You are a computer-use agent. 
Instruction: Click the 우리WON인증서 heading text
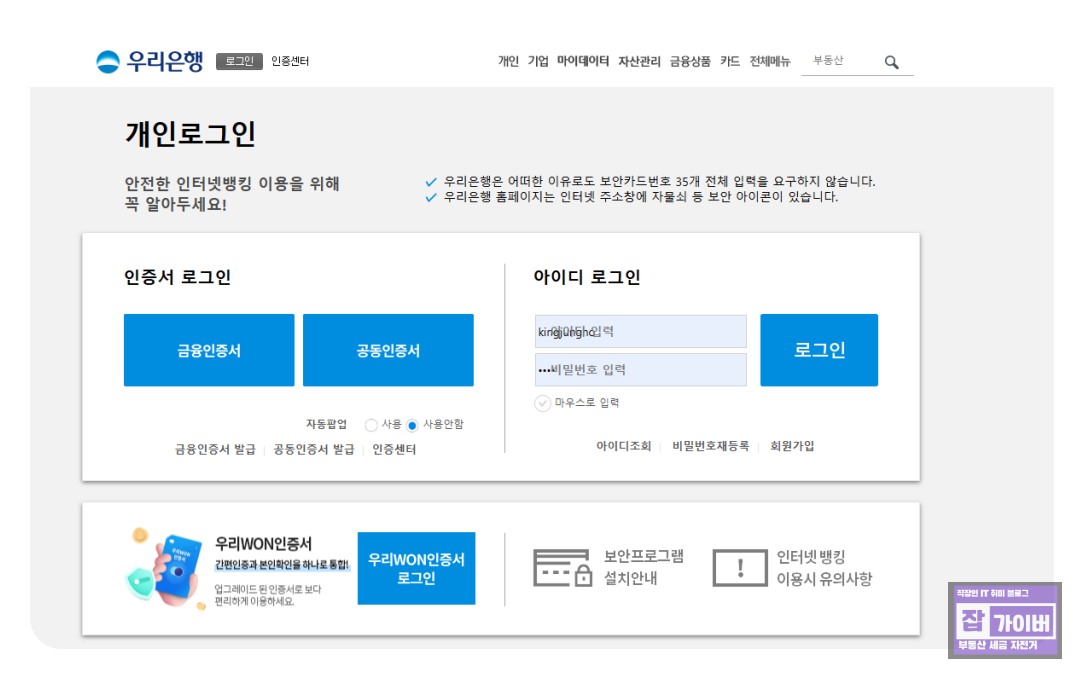coord(263,543)
